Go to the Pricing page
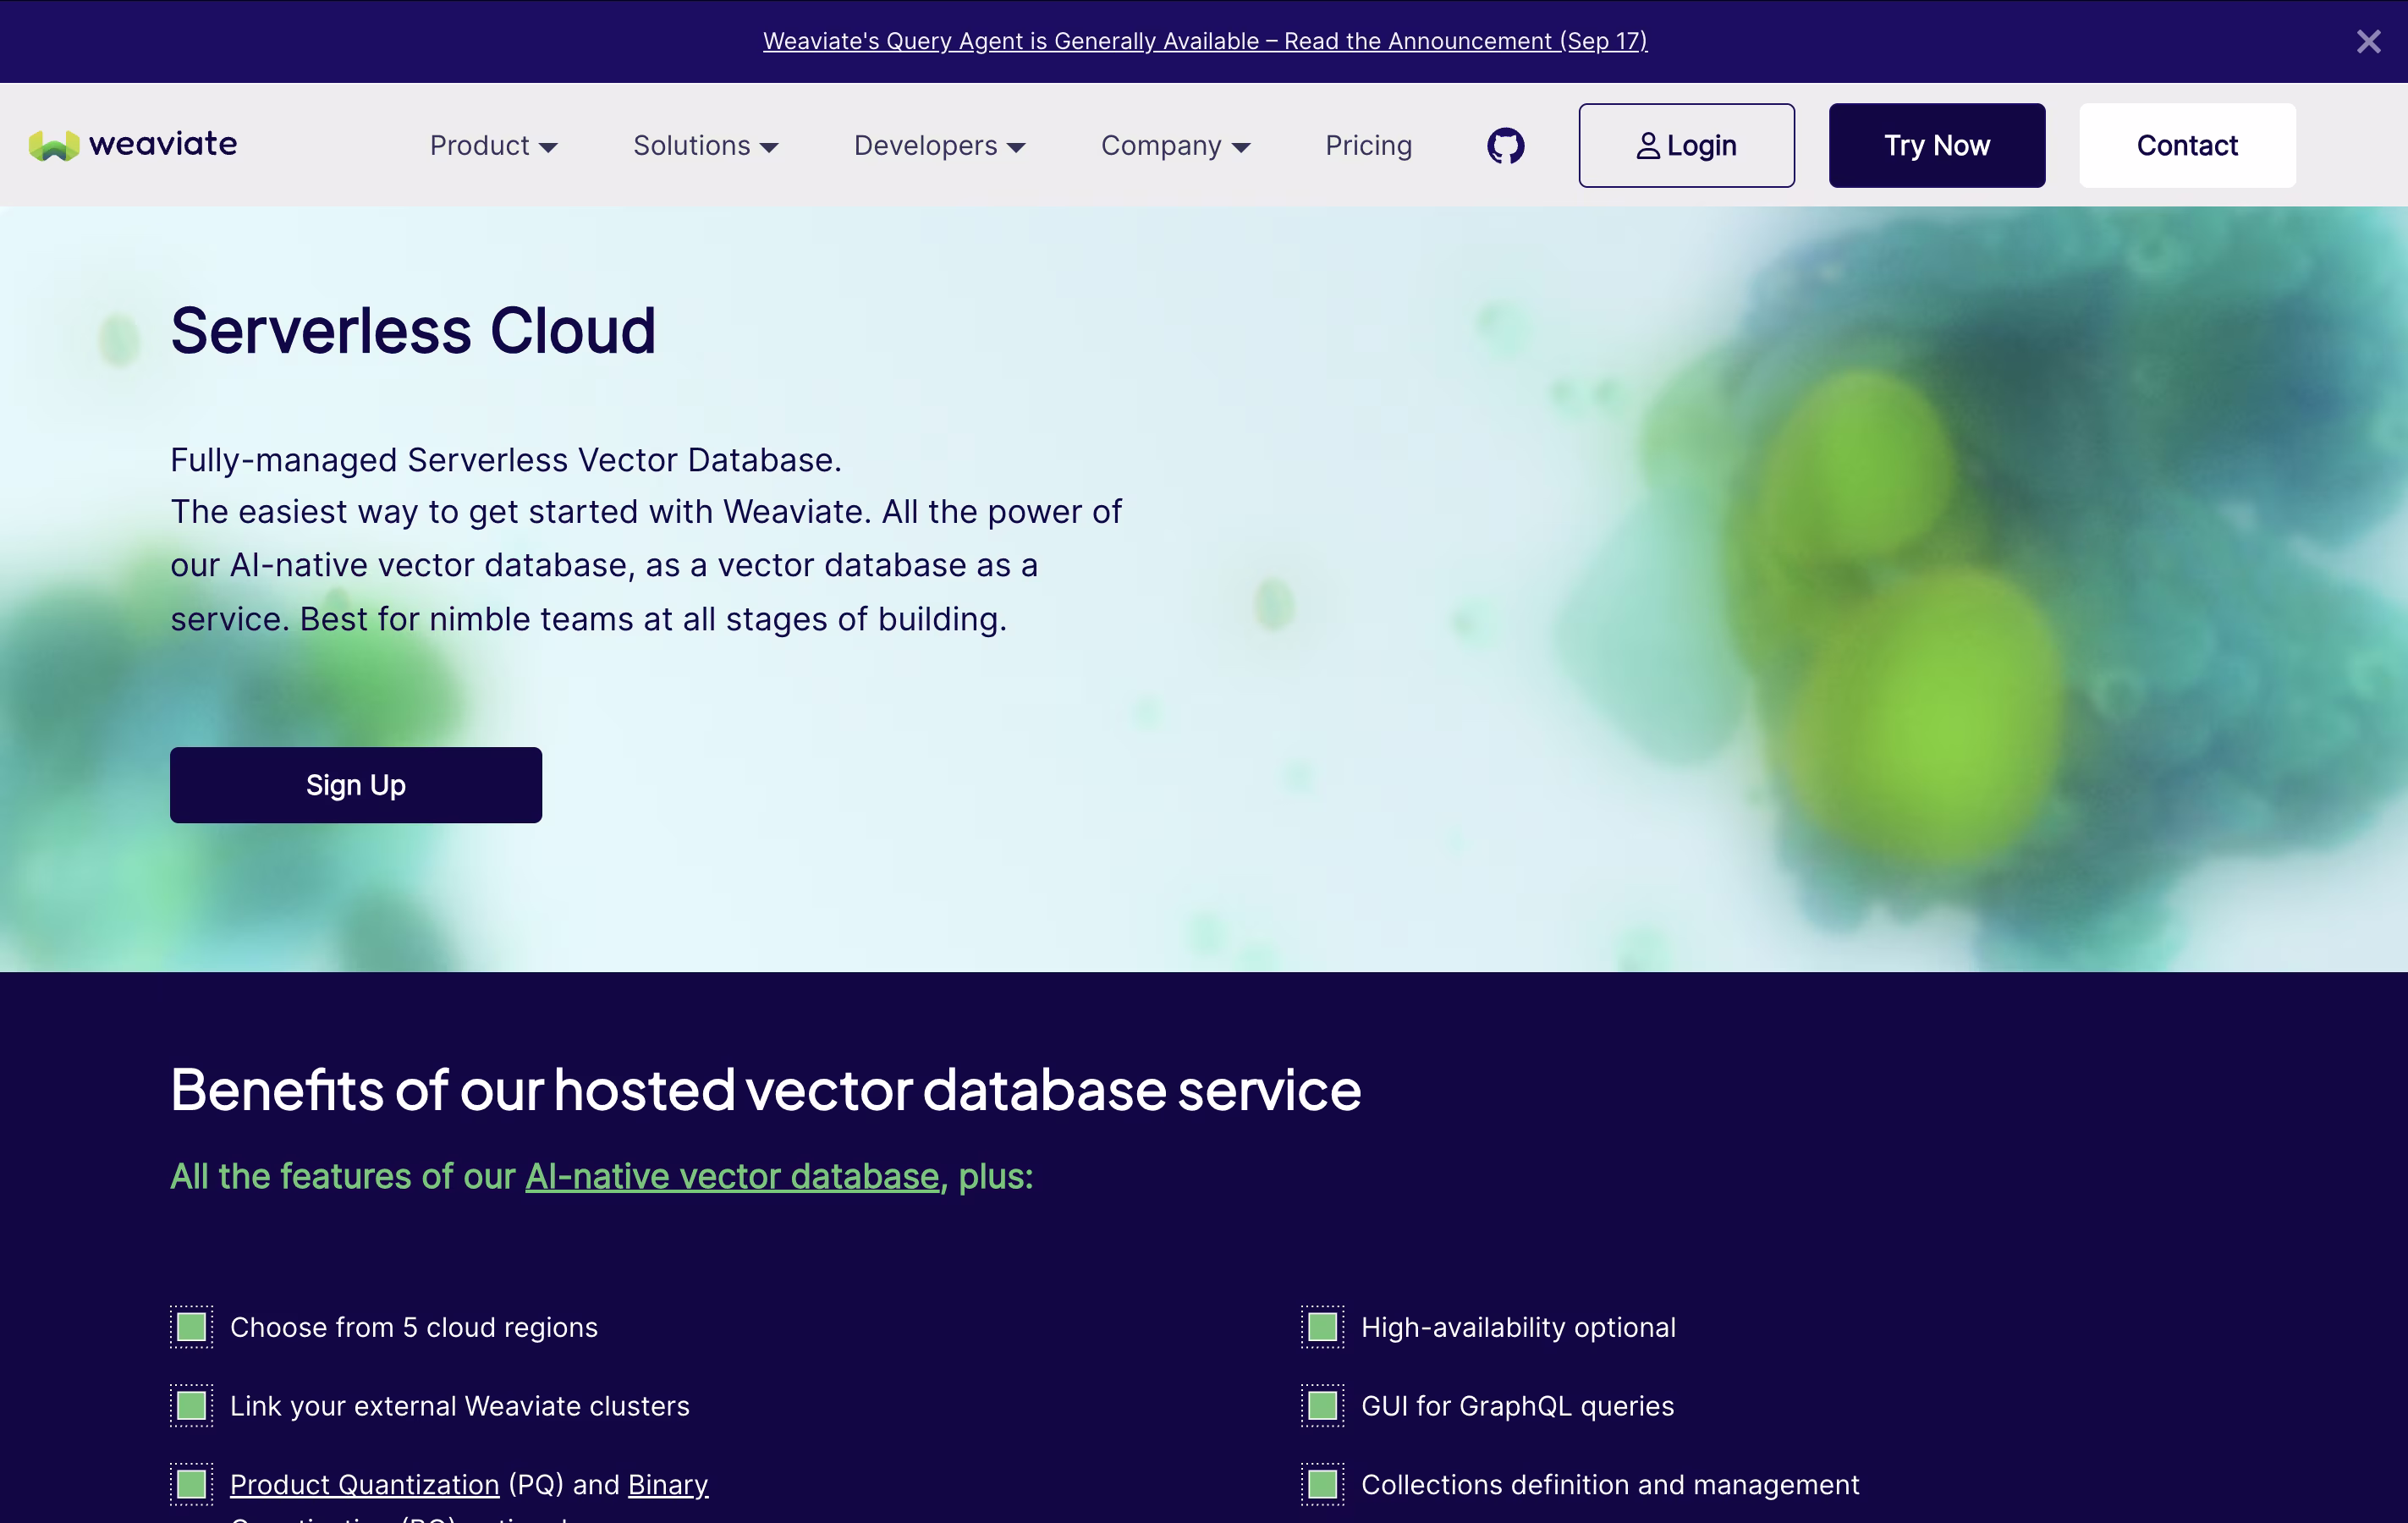This screenshot has width=2408, height=1523. (1368, 146)
